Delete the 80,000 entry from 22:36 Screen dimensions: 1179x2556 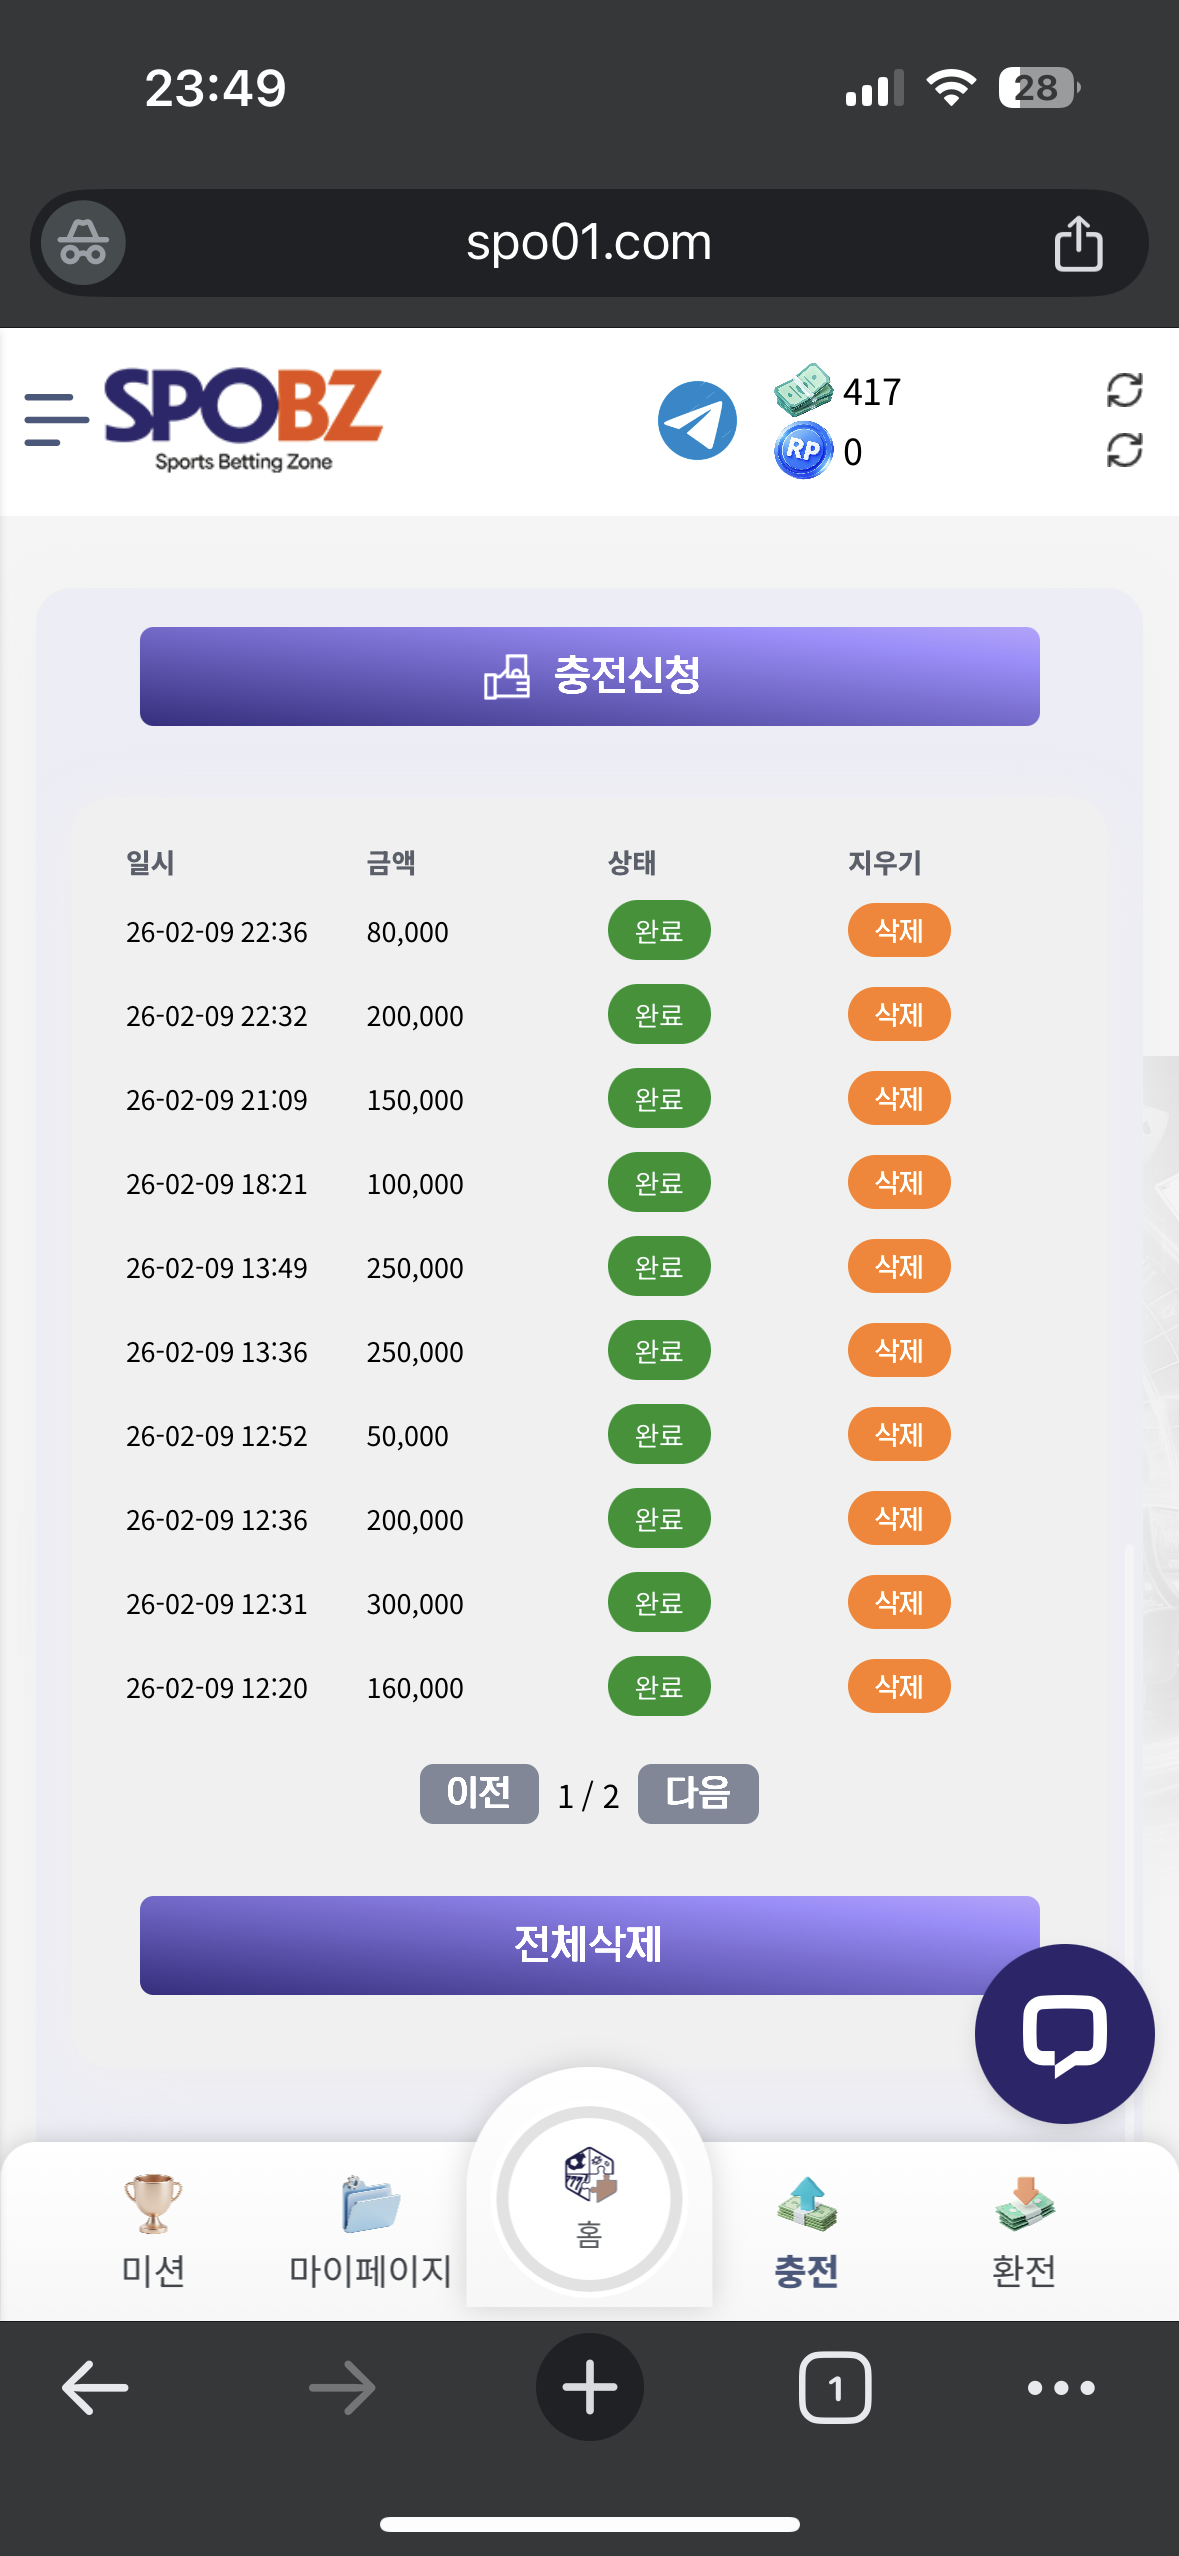[x=898, y=931]
